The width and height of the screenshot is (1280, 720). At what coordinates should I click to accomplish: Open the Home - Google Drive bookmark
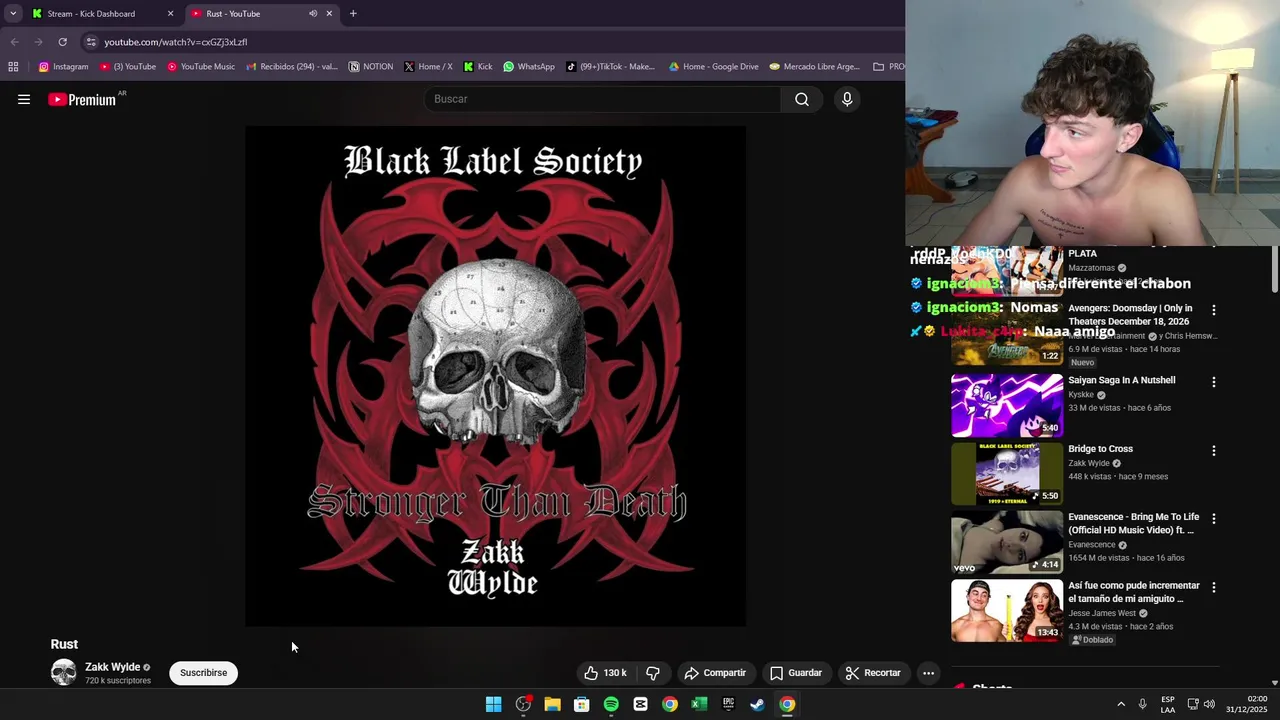click(x=713, y=67)
